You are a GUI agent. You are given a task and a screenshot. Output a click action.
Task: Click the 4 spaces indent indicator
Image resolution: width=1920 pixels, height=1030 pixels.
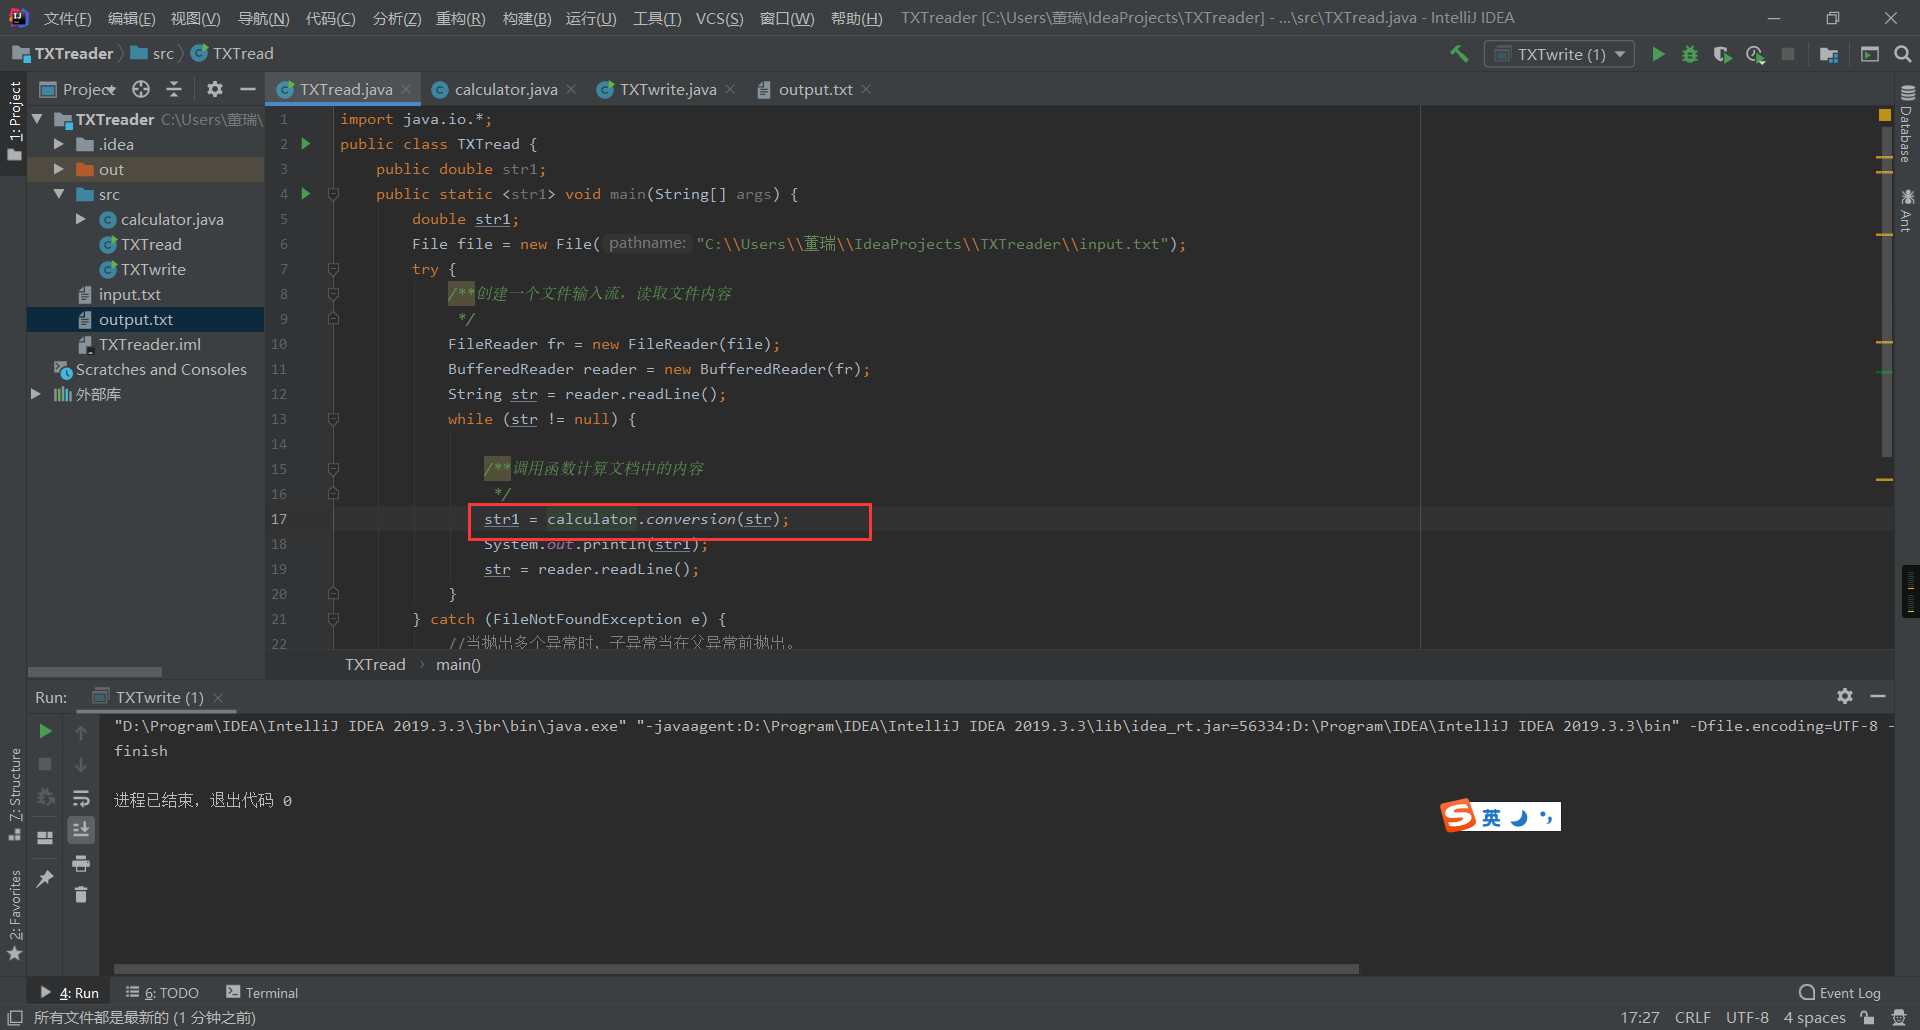1814,1017
